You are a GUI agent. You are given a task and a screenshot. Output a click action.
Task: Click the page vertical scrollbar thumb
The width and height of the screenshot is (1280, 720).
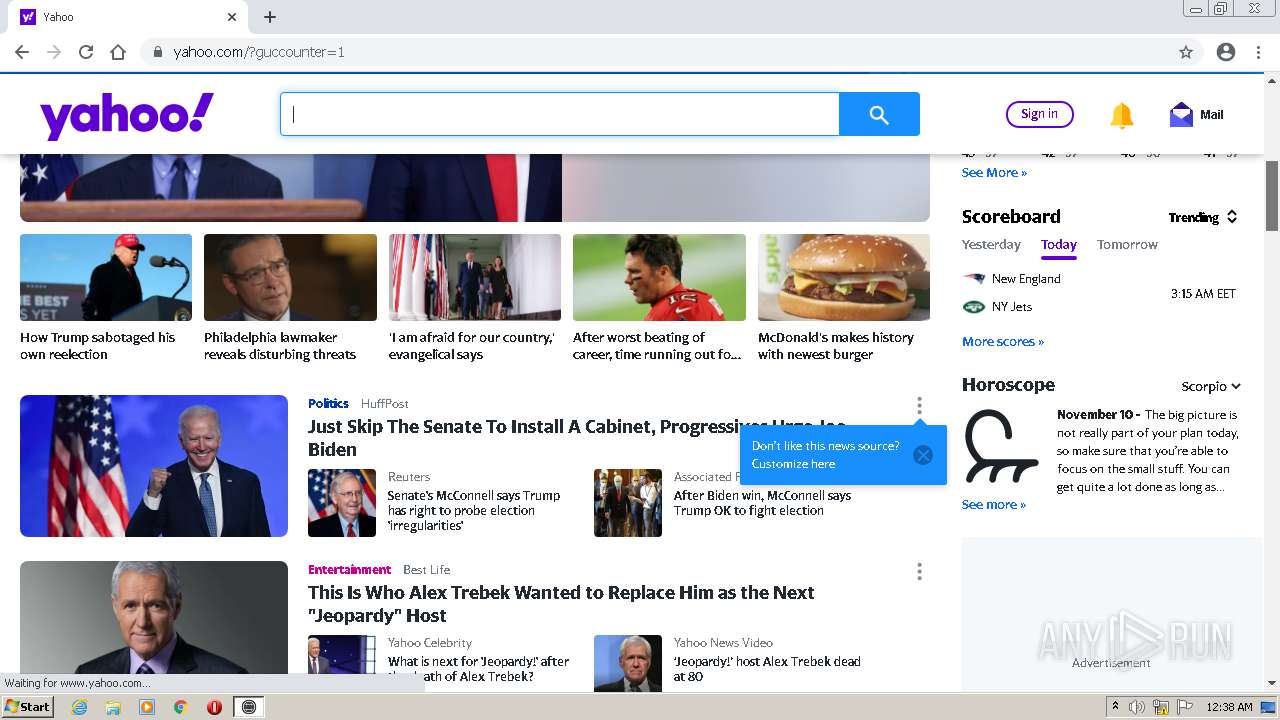[x=1272, y=195]
